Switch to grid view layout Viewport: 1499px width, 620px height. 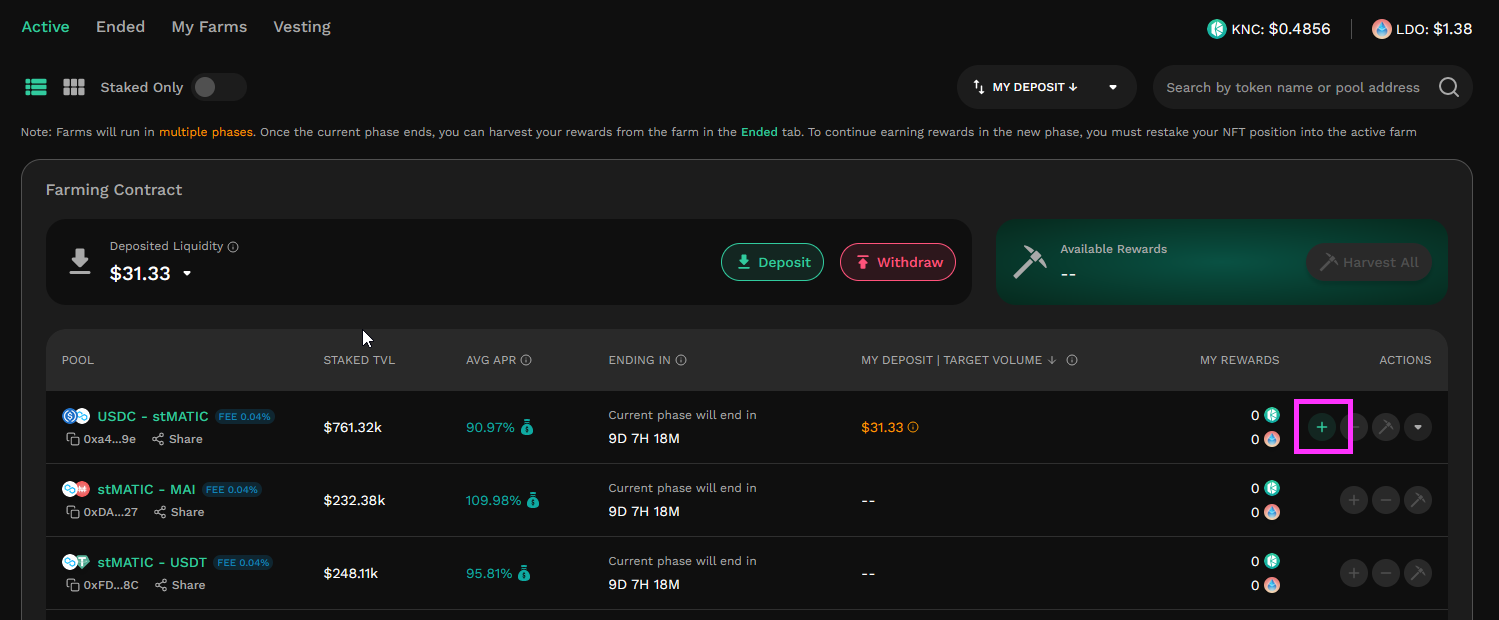(x=74, y=87)
